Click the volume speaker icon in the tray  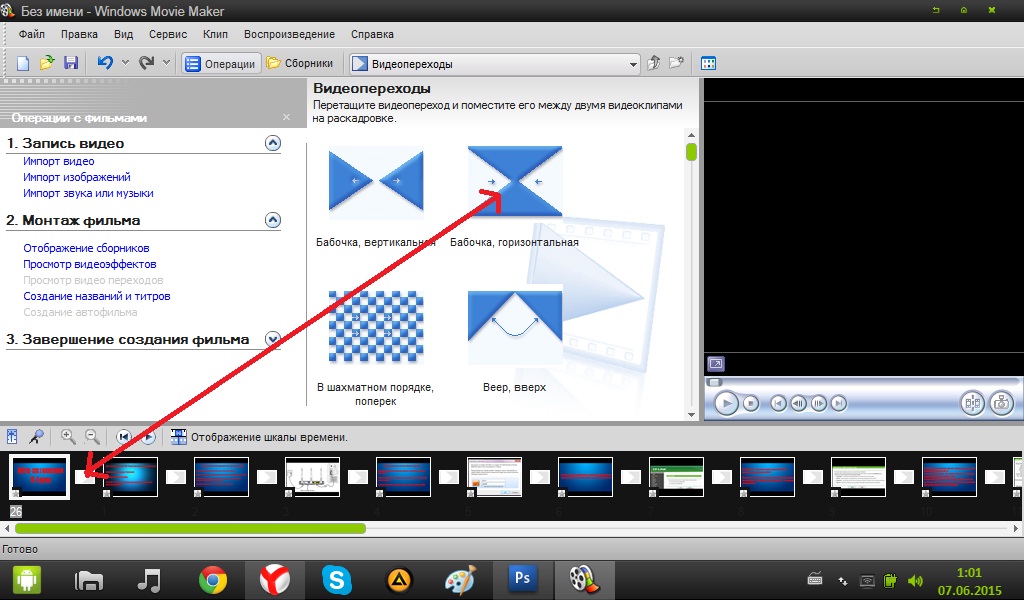pyautogui.click(x=915, y=580)
